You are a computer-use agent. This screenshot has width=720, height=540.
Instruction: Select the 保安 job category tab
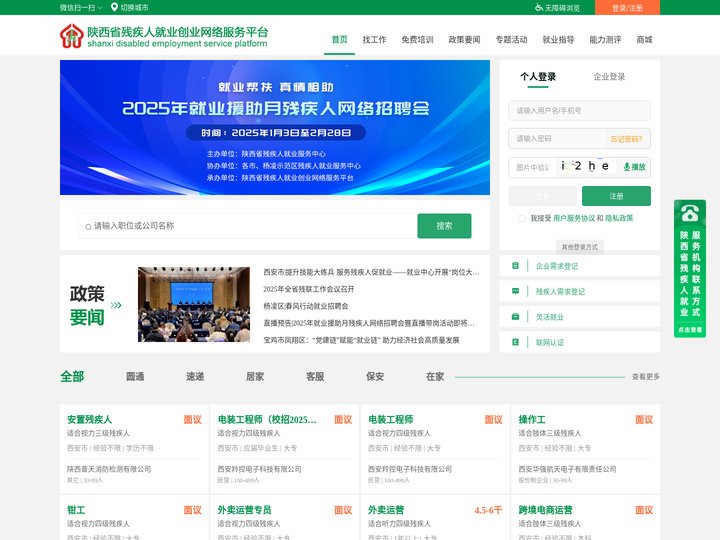[x=375, y=377]
